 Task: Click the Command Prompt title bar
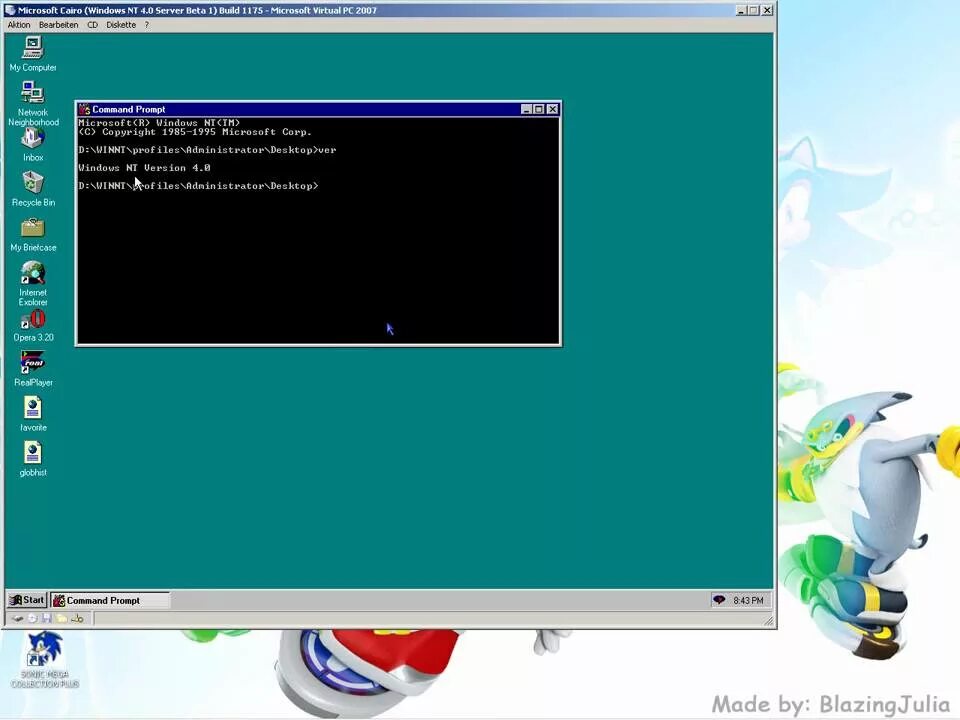coord(318,110)
